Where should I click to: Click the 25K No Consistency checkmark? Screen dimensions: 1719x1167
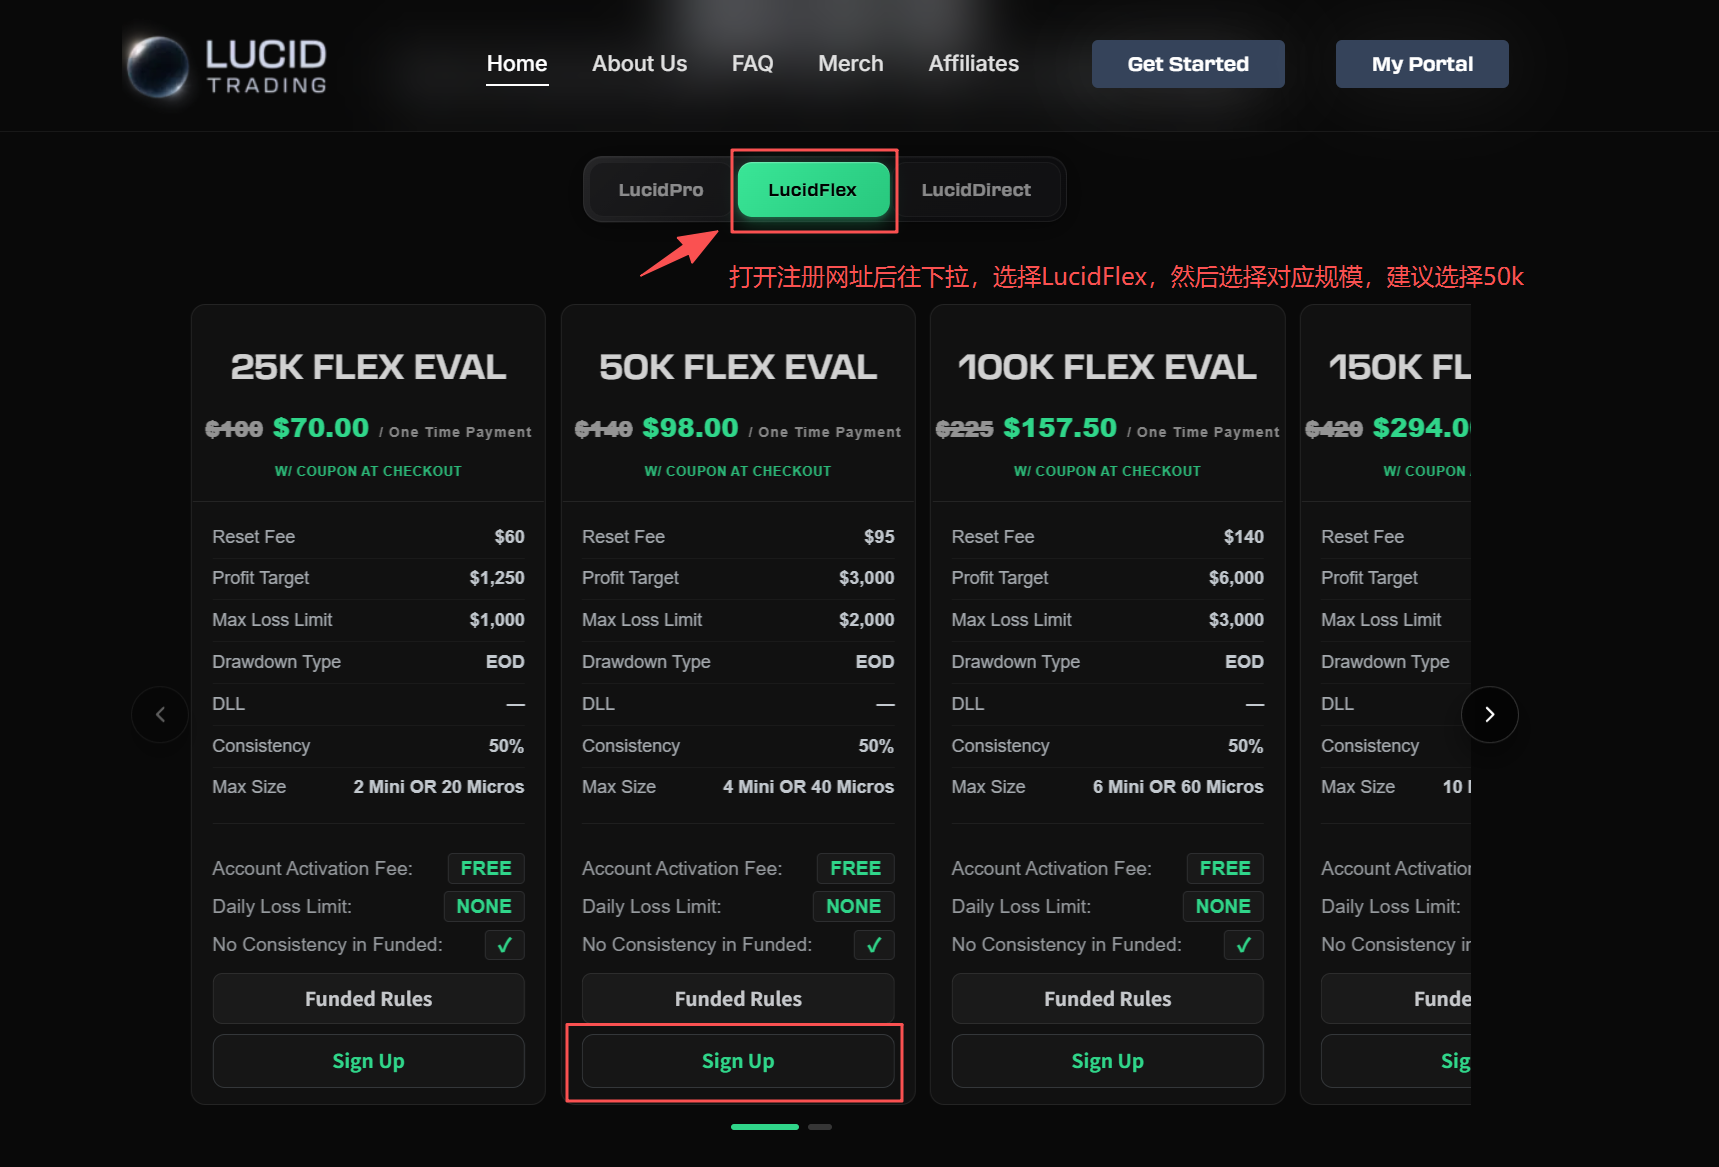[505, 945]
